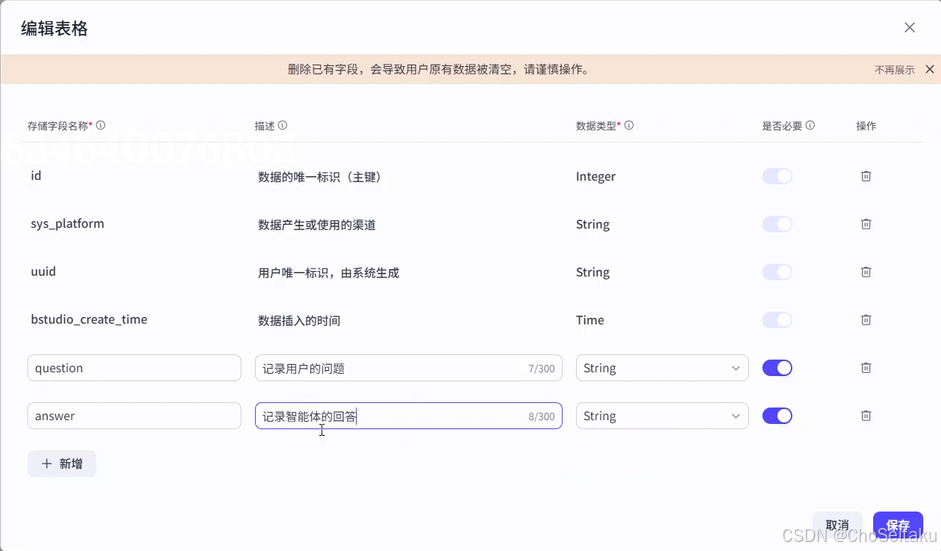Focus the question field name input

click(134, 368)
